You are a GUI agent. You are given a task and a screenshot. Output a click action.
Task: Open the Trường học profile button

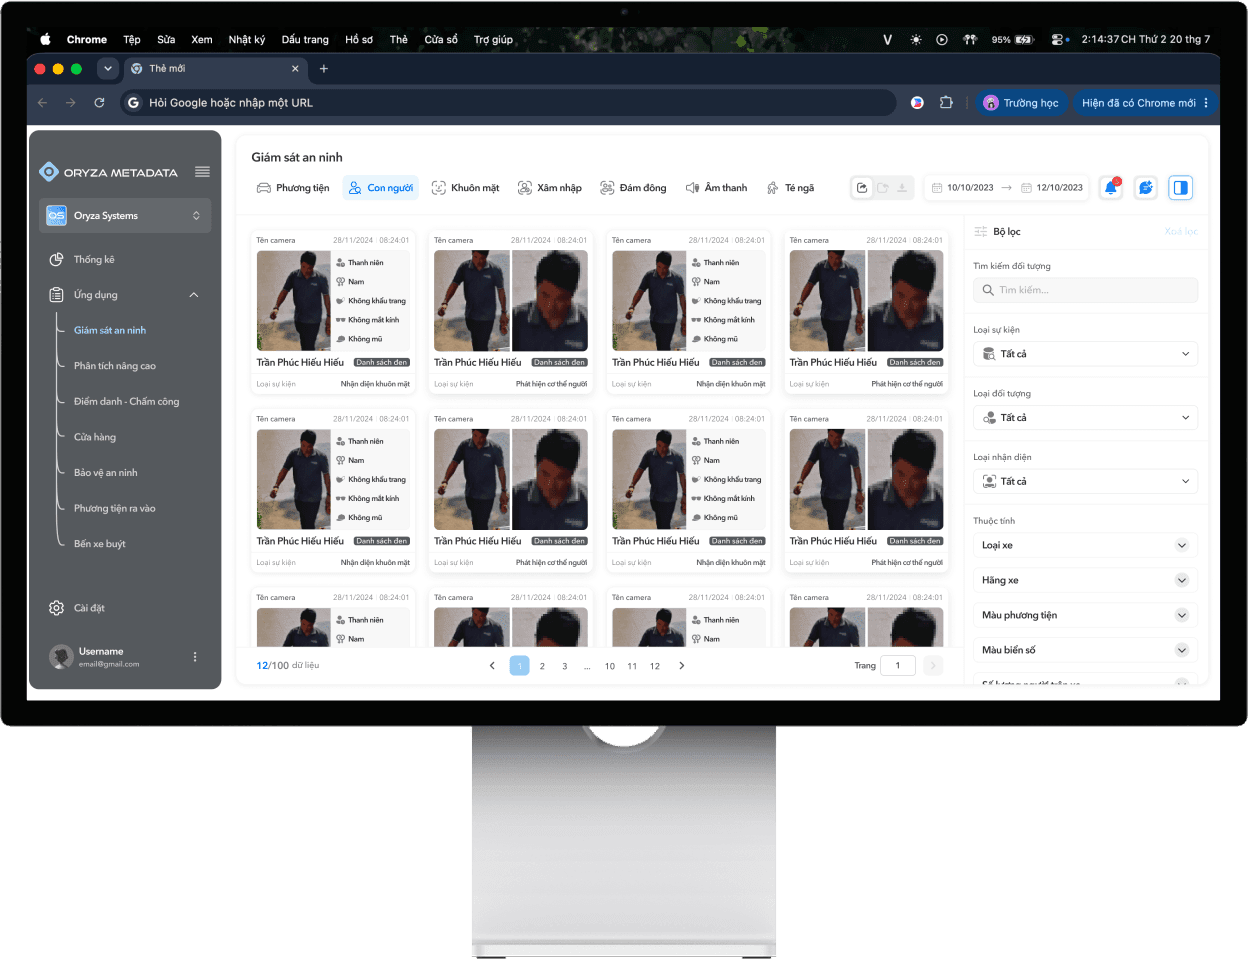pyautogui.click(x=1021, y=102)
